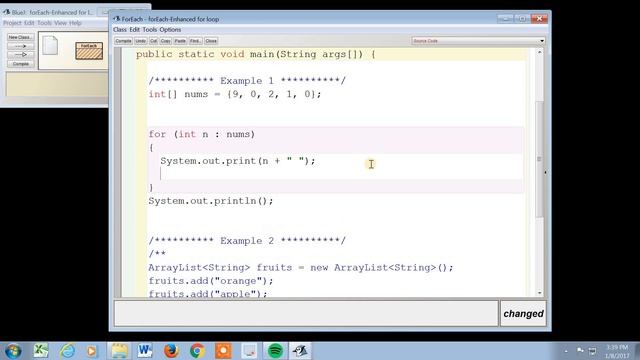This screenshot has height=360, width=640.
Task: Click the editor scroll-up arrow
Action: (540, 52)
